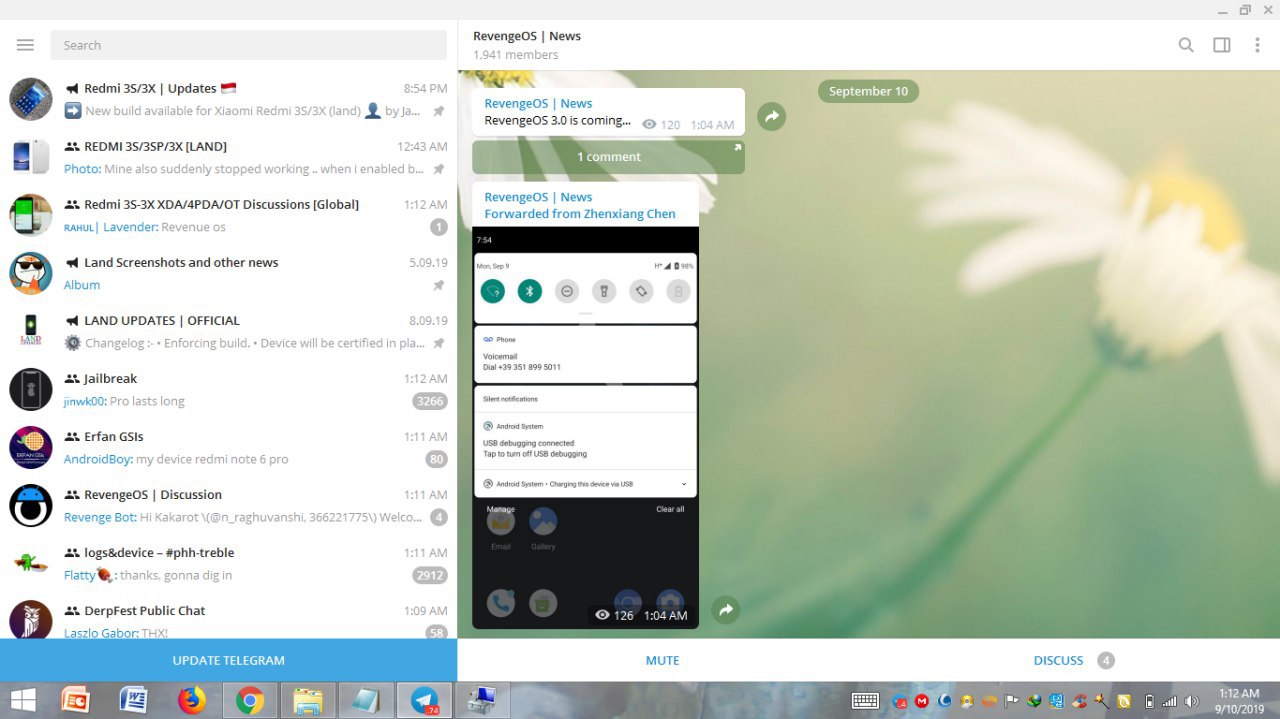Screen dimensions: 1280x719
Task: Click unread badge 4 on RevengeOS Discussion
Action: [x=438, y=517]
